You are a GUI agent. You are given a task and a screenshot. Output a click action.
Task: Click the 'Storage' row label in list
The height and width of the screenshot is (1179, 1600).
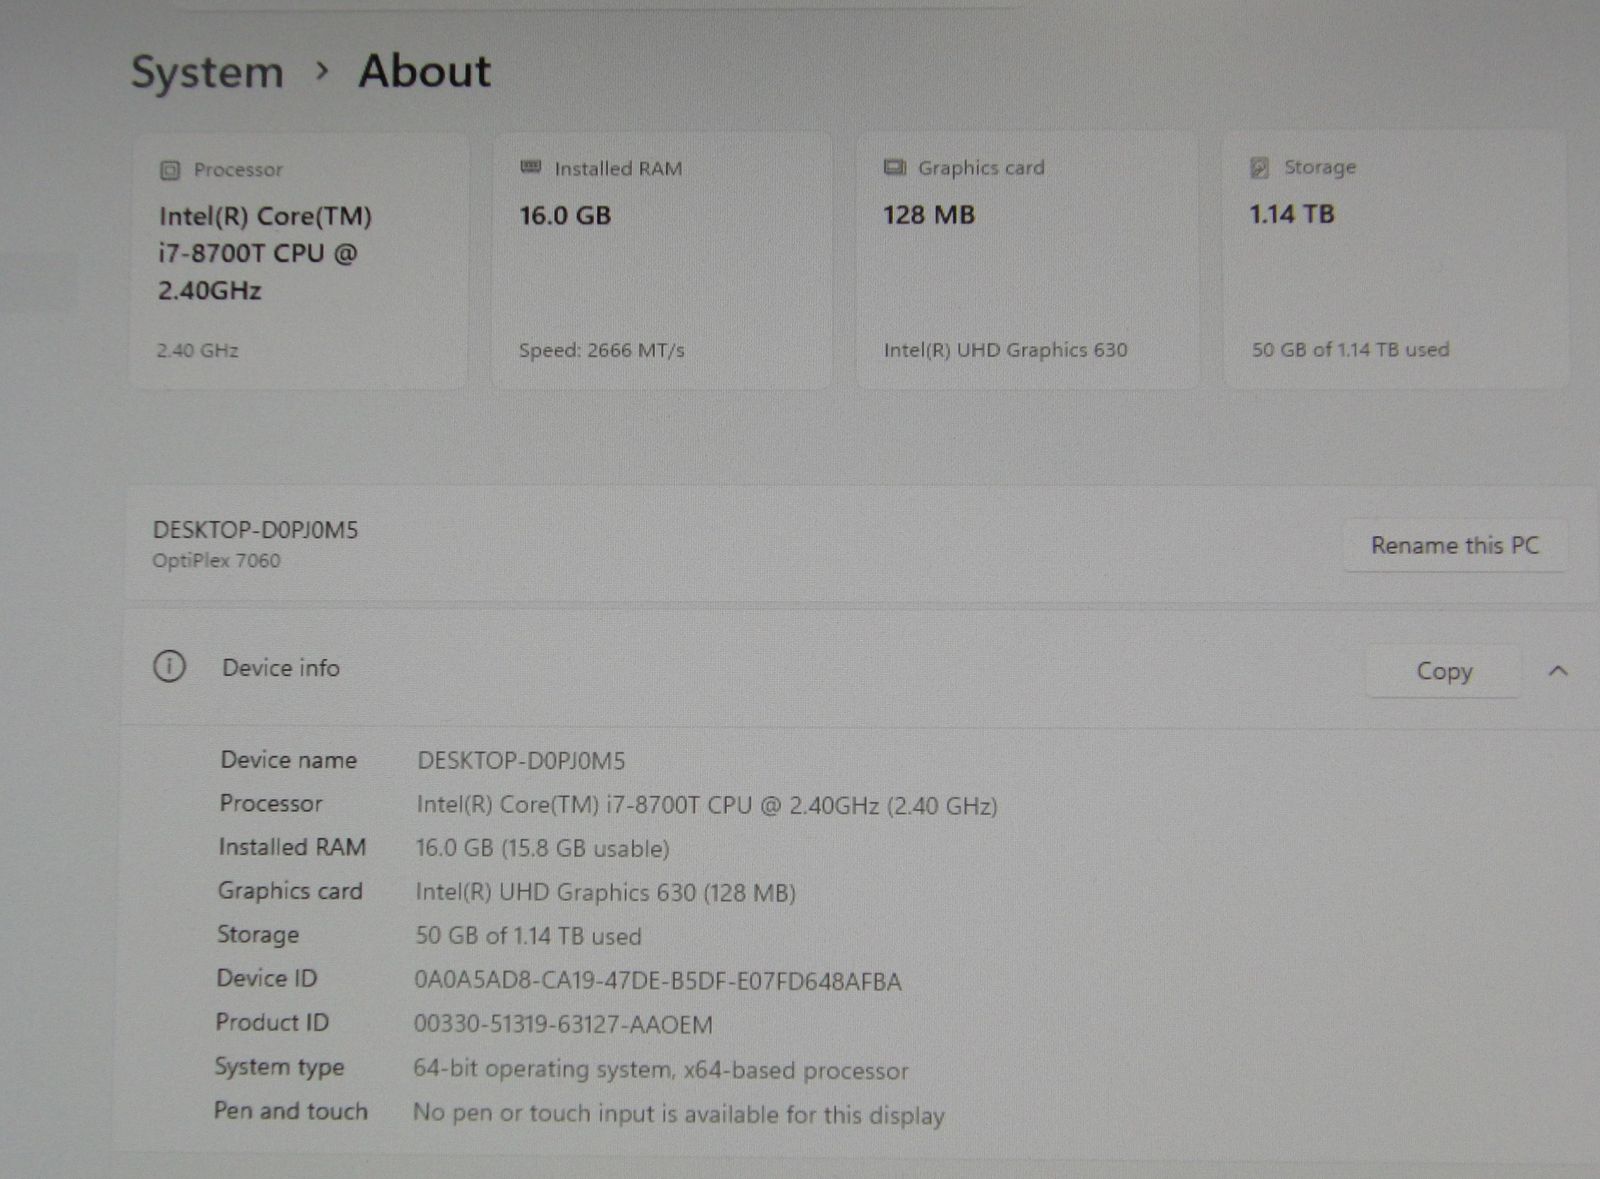click(258, 934)
